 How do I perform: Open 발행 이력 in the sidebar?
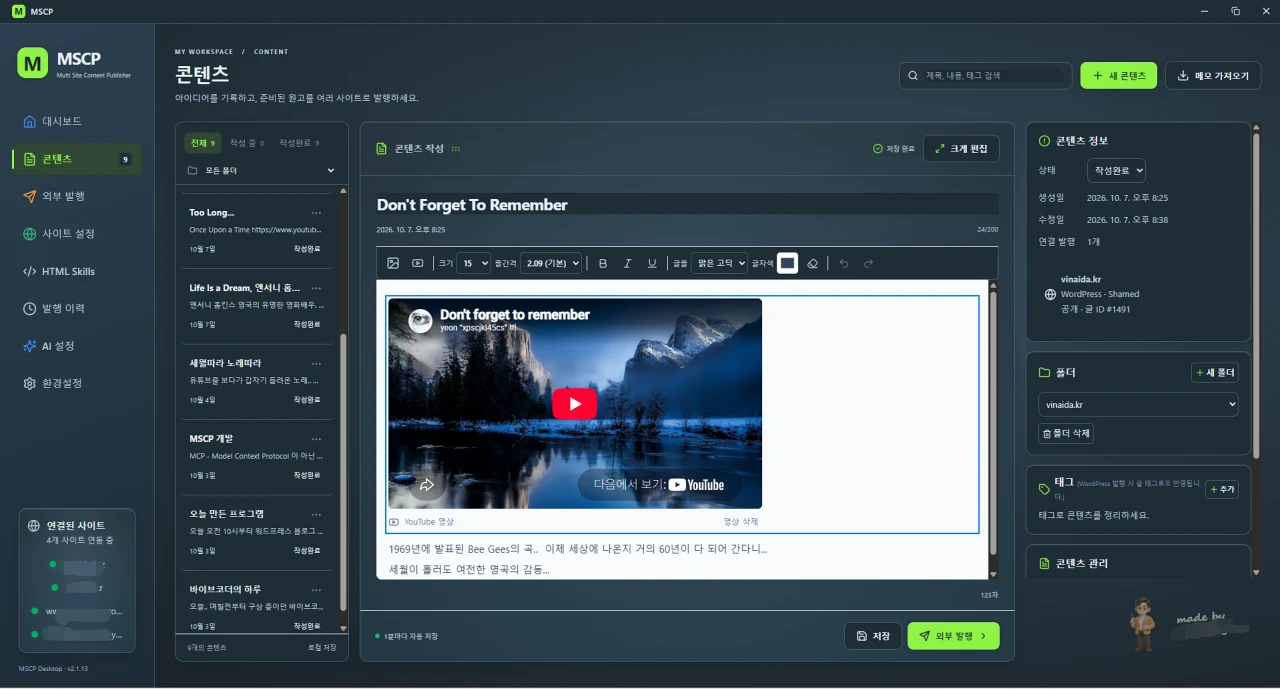pos(77,308)
